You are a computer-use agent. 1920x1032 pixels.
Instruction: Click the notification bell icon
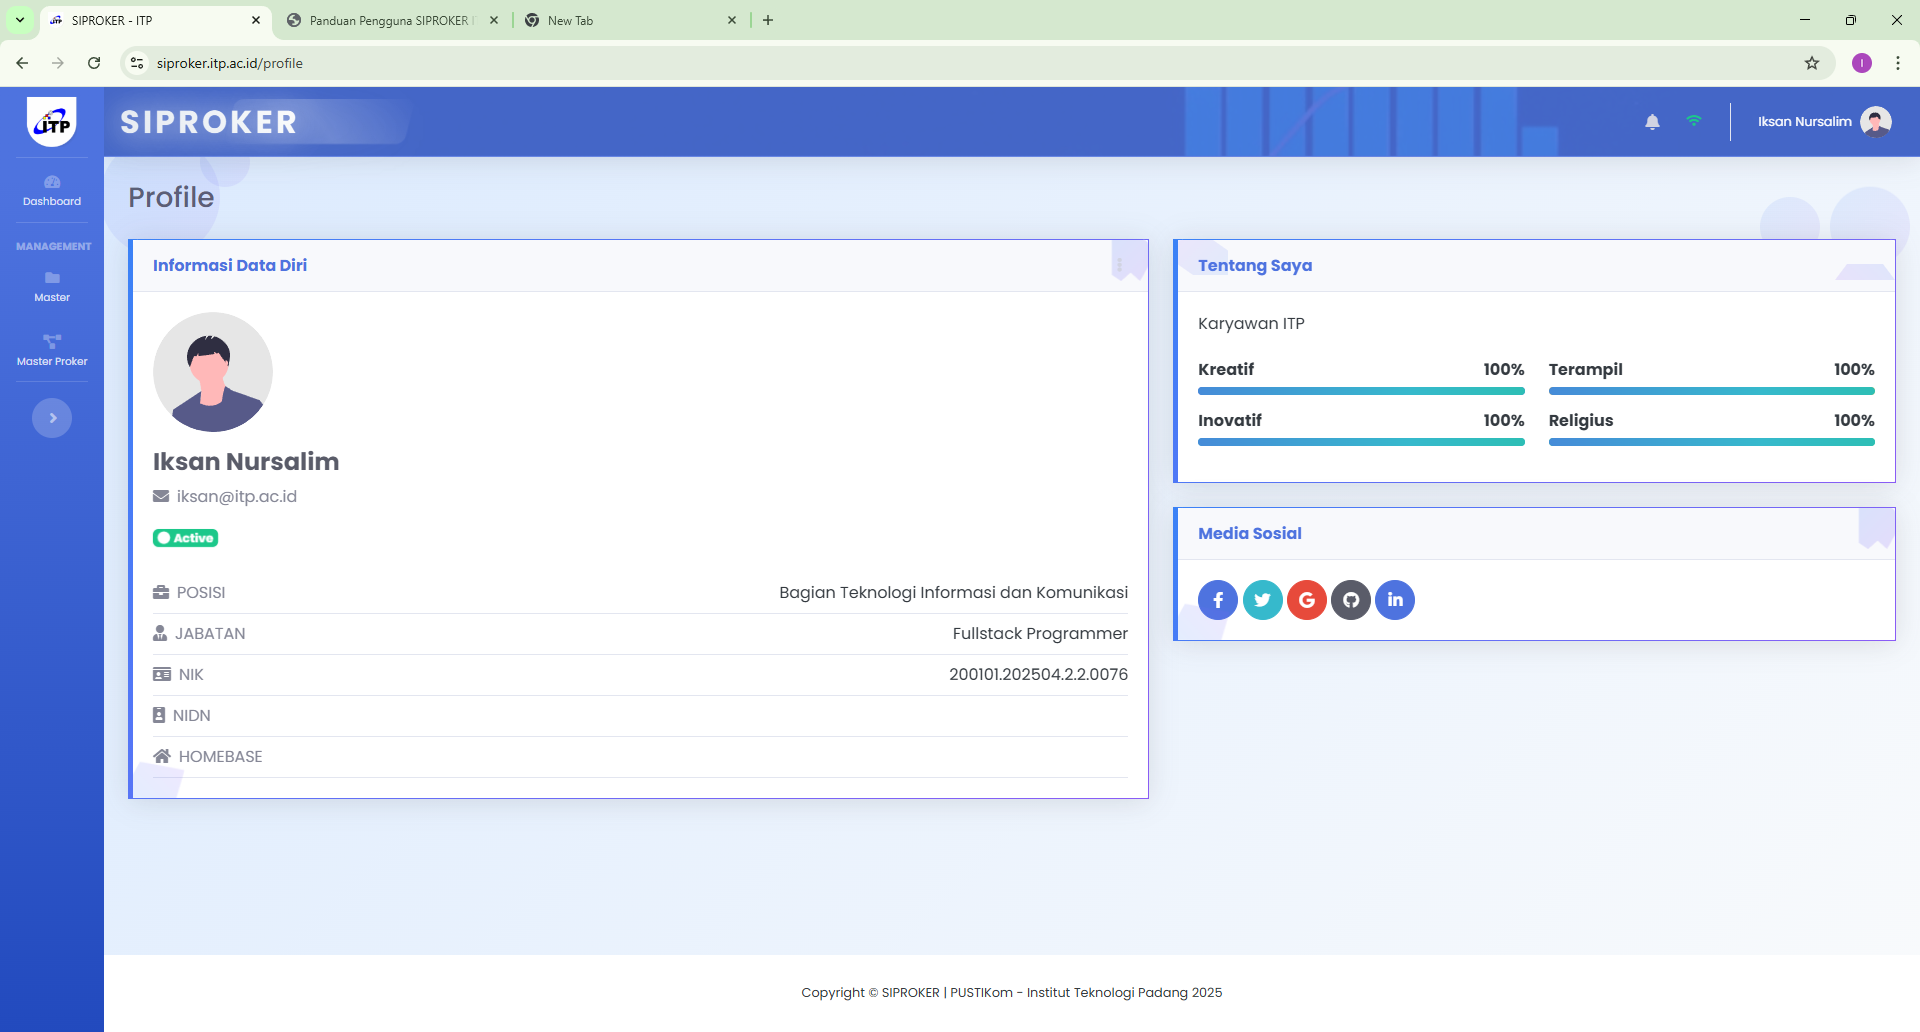[1652, 122]
